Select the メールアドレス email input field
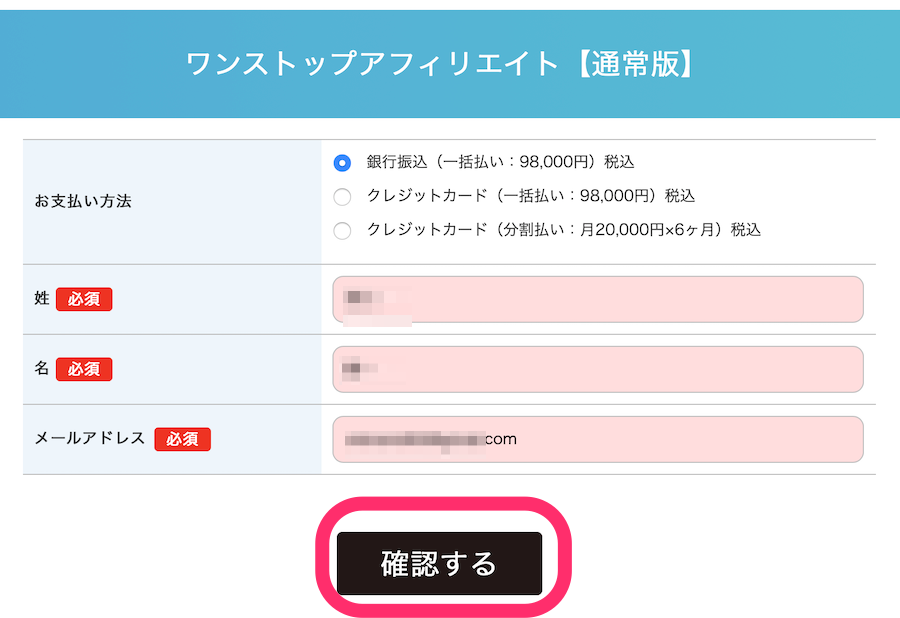 tap(597, 438)
